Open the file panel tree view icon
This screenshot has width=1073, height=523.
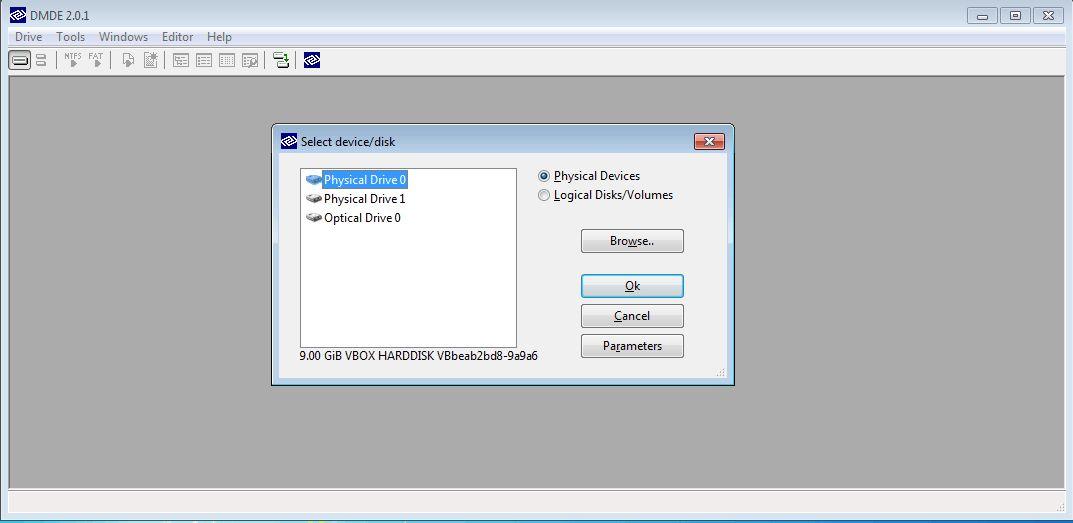point(181,60)
